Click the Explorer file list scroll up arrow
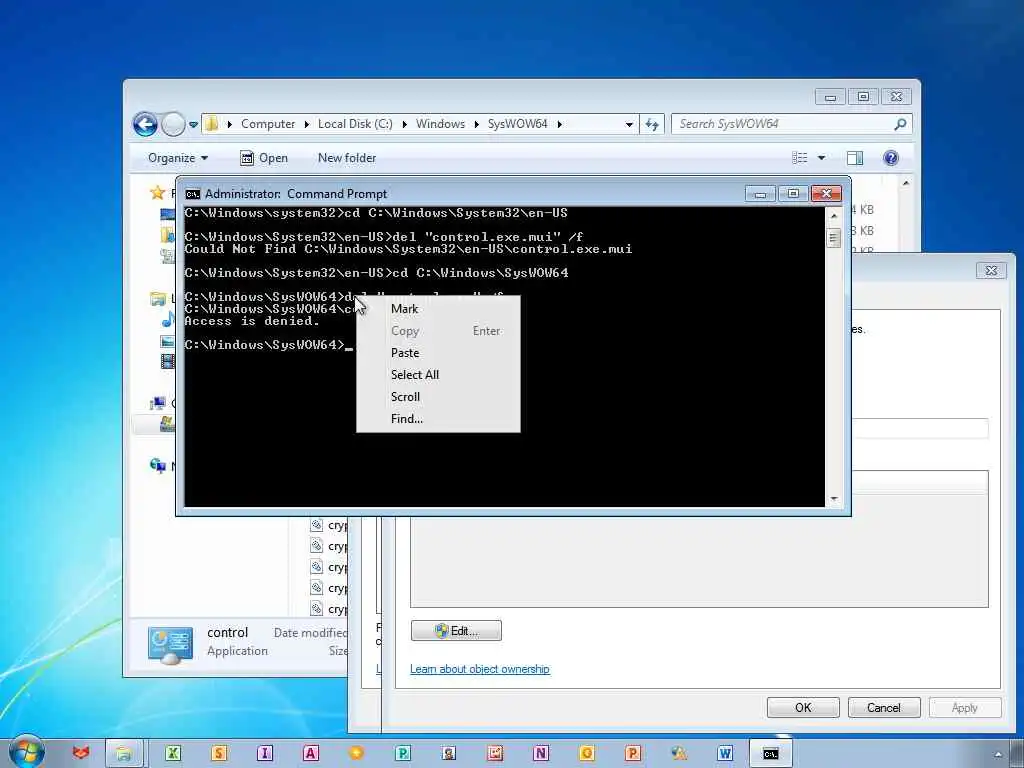Image resolution: width=1024 pixels, height=768 pixels. point(906,184)
